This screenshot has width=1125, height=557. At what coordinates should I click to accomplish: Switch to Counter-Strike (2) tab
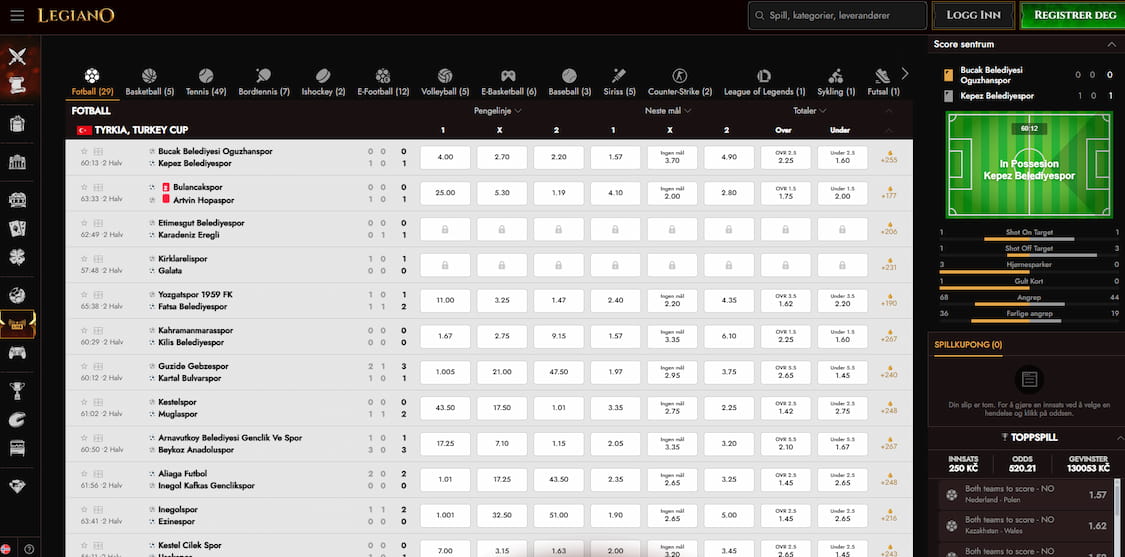tap(679, 83)
